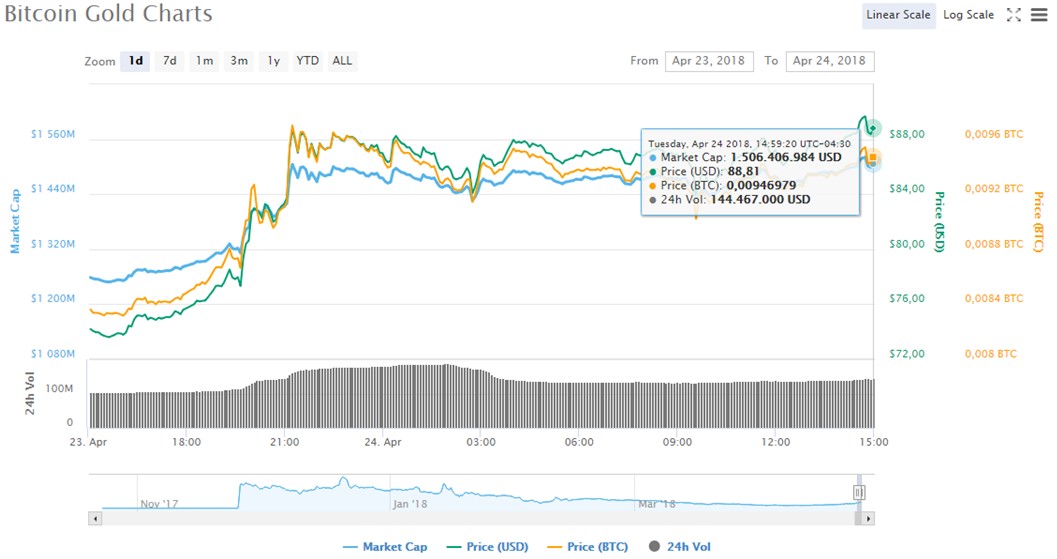Image resolution: width=1057 pixels, height=559 pixels.
Task: Click Jan '18 in the navigator
Action: 410,504
